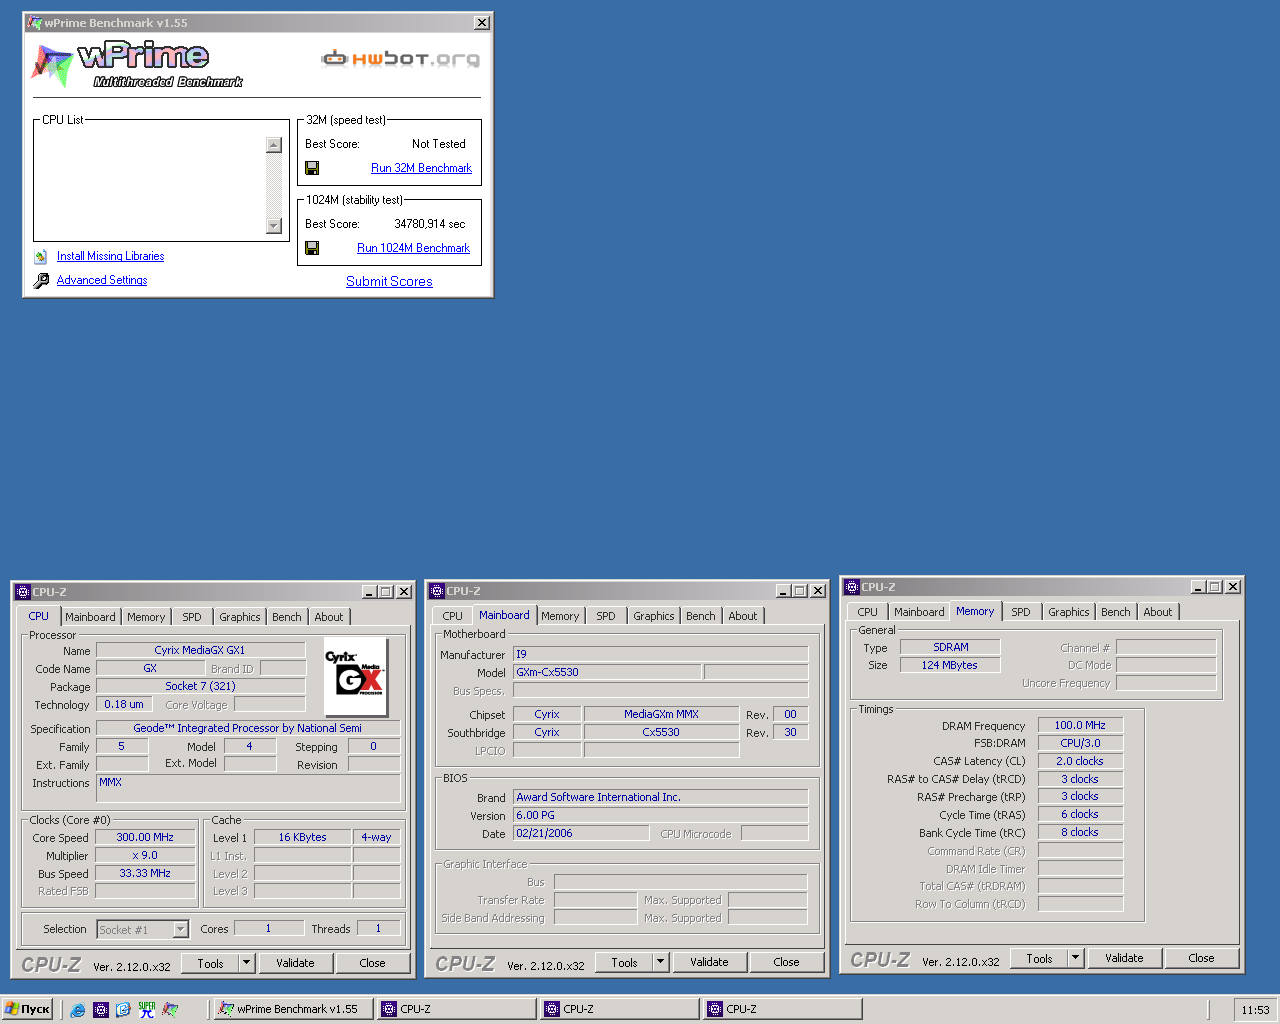Click CPU List scrollbar down arrow
Image resolution: width=1280 pixels, height=1024 pixels.
(274, 225)
